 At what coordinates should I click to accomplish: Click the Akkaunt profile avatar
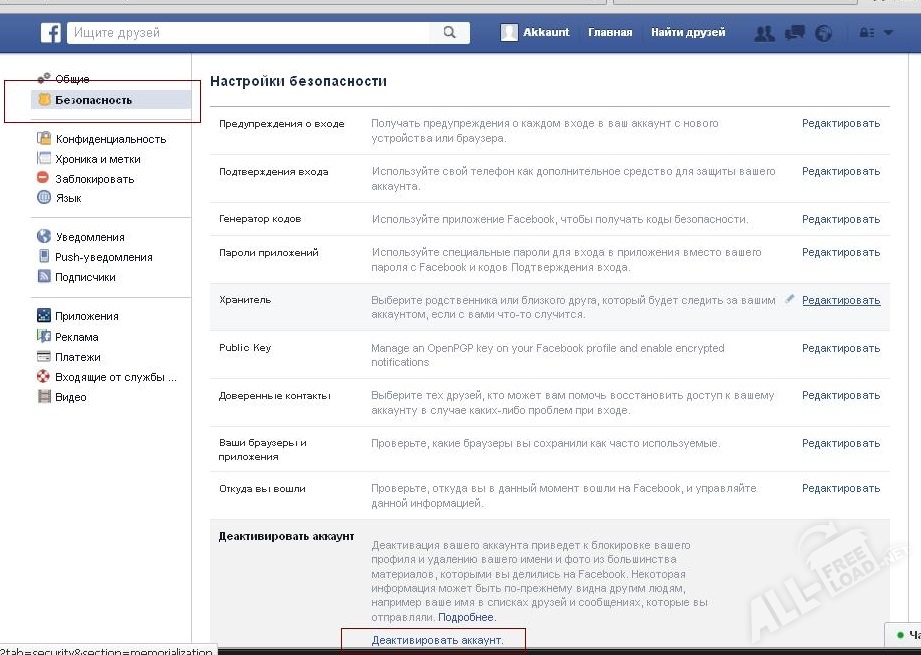pos(510,33)
